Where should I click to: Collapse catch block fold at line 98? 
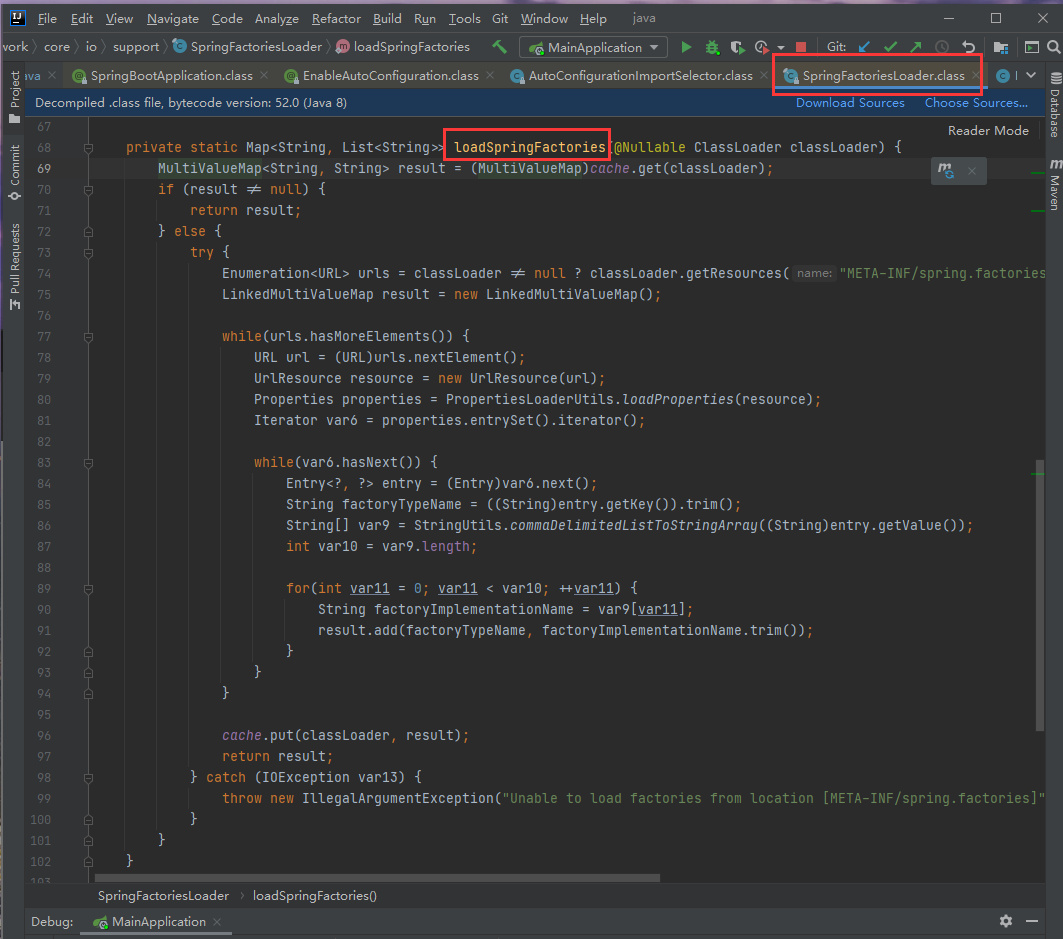[88, 778]
